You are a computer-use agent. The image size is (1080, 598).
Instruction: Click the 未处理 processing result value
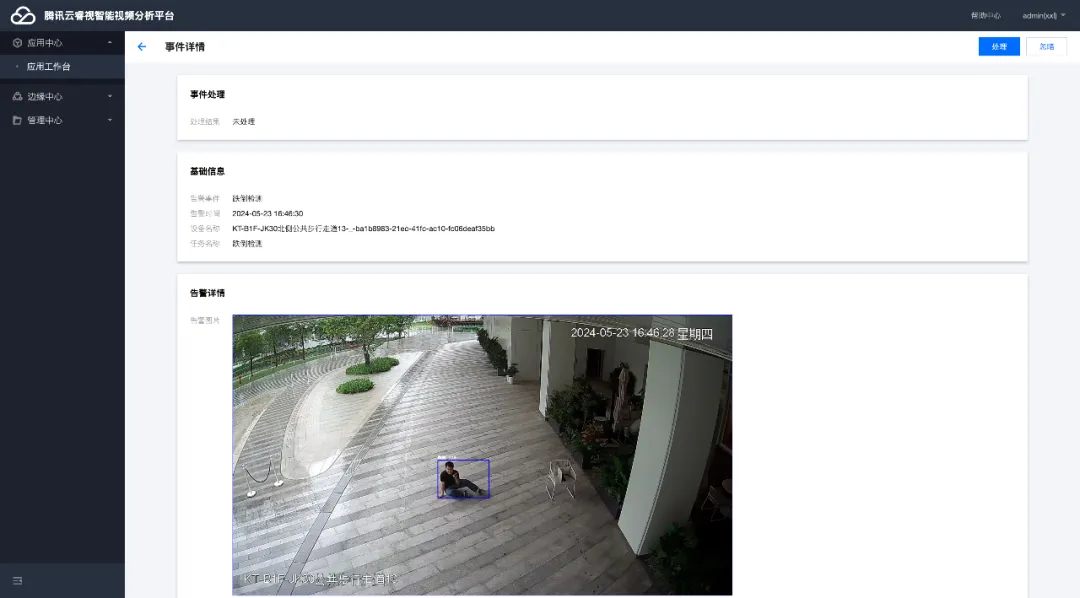pos(244,121)
